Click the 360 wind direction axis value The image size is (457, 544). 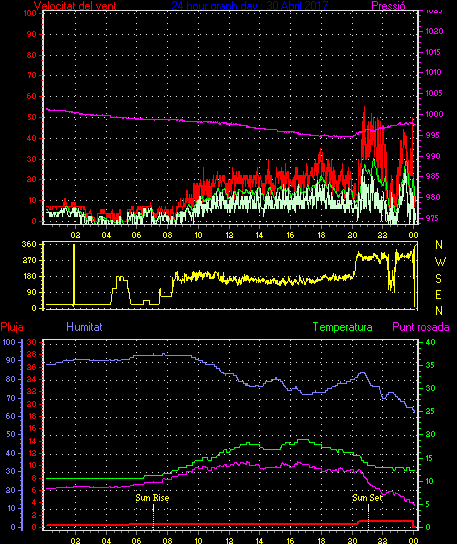coord(29,244)
